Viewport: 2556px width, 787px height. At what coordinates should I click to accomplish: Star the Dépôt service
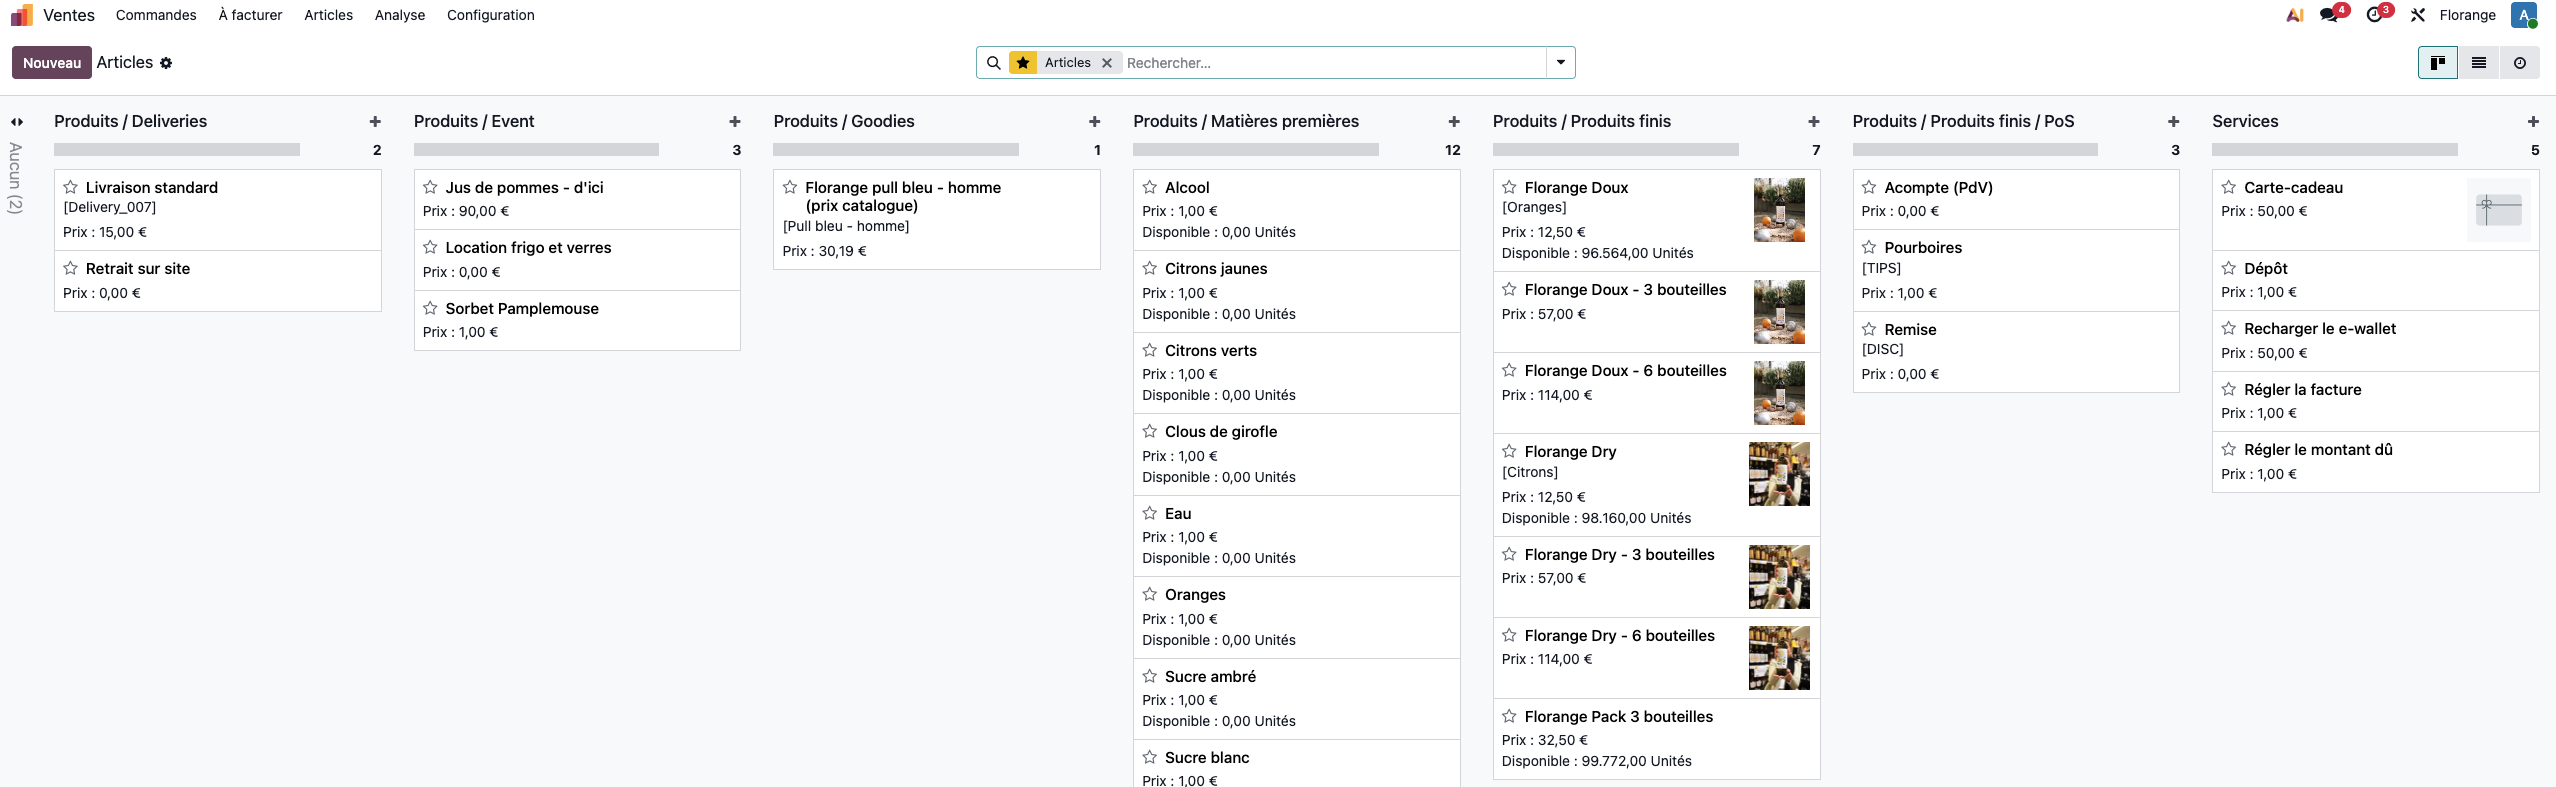click(2229, 268)
